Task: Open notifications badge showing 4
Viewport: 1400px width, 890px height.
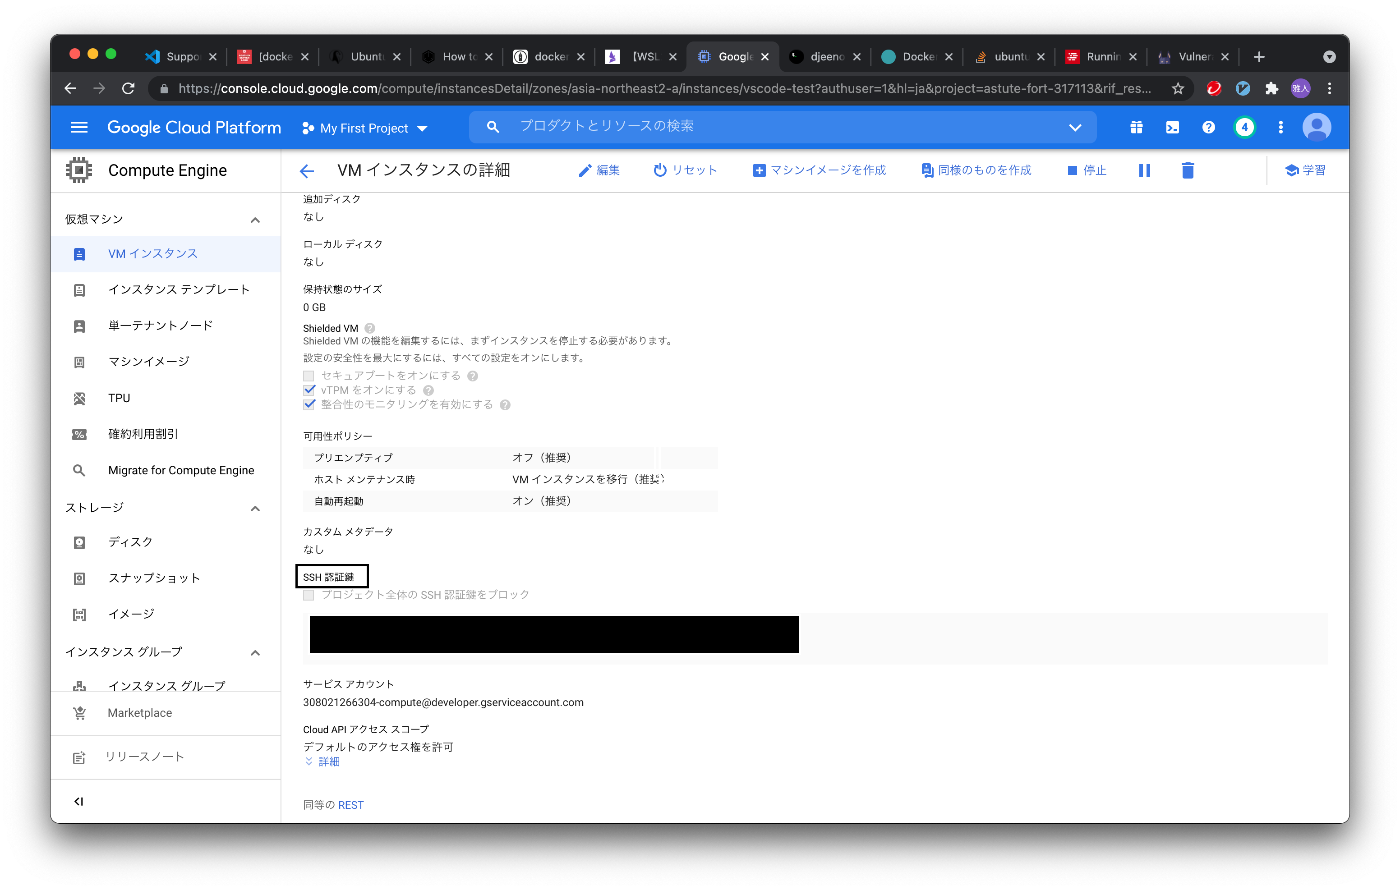Action: [1244, 127]
